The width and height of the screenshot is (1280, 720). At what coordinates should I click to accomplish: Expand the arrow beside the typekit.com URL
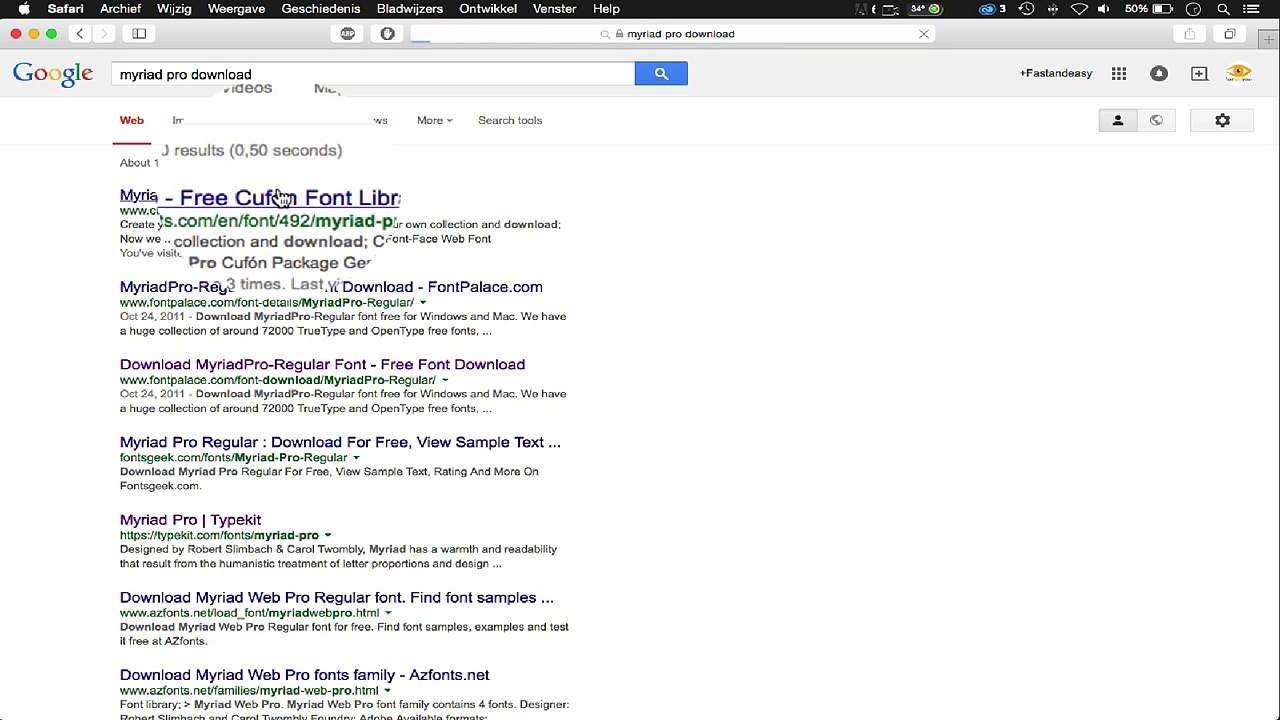(x=328, y=535)
